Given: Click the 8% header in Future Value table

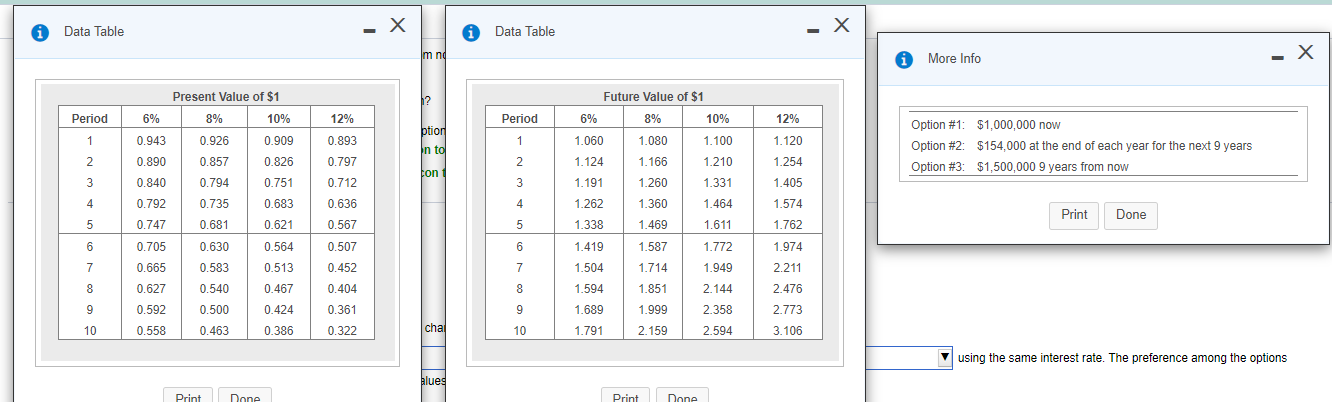Looking at the screenshot, I should tap(652, 119).
